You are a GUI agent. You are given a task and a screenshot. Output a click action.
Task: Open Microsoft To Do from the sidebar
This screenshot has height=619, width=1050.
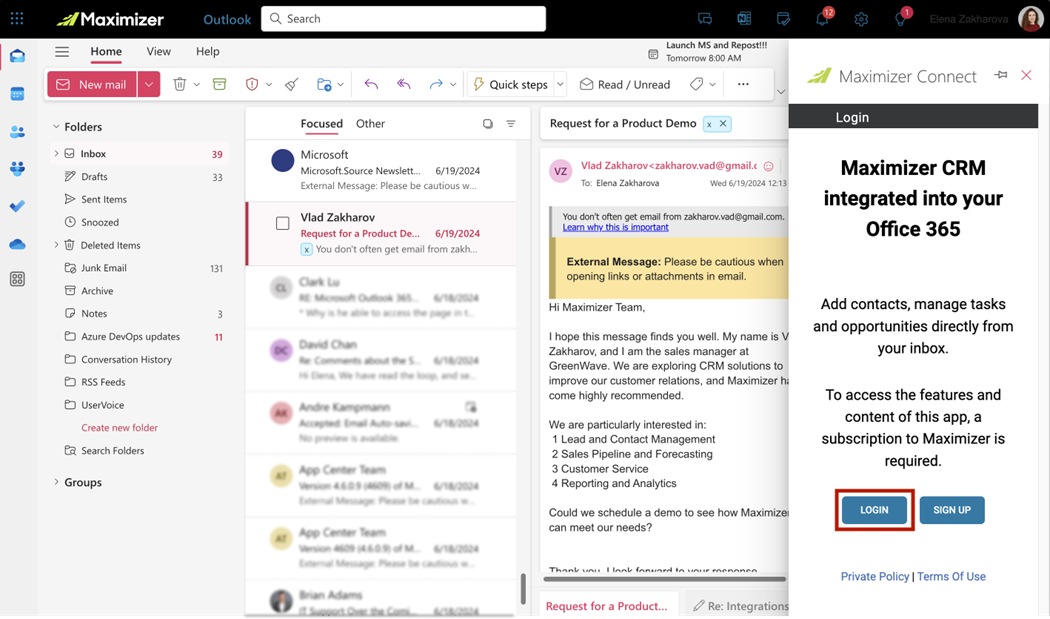pyautogui.click(x=16, y=206)
